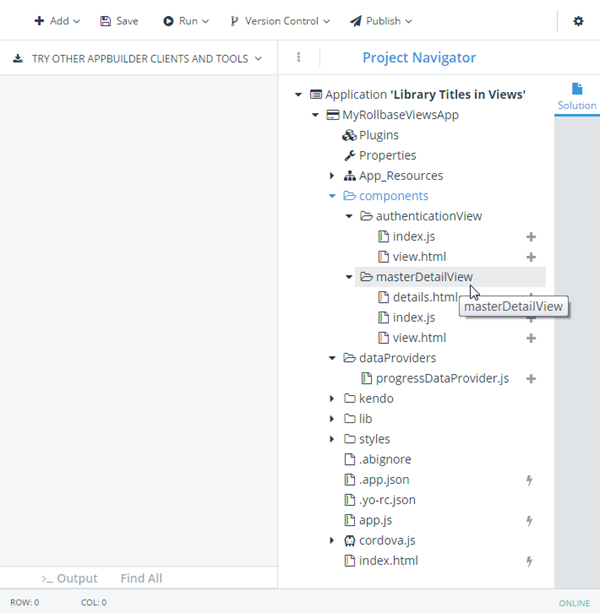Select the .yo-rc.json file

(387, 500)
